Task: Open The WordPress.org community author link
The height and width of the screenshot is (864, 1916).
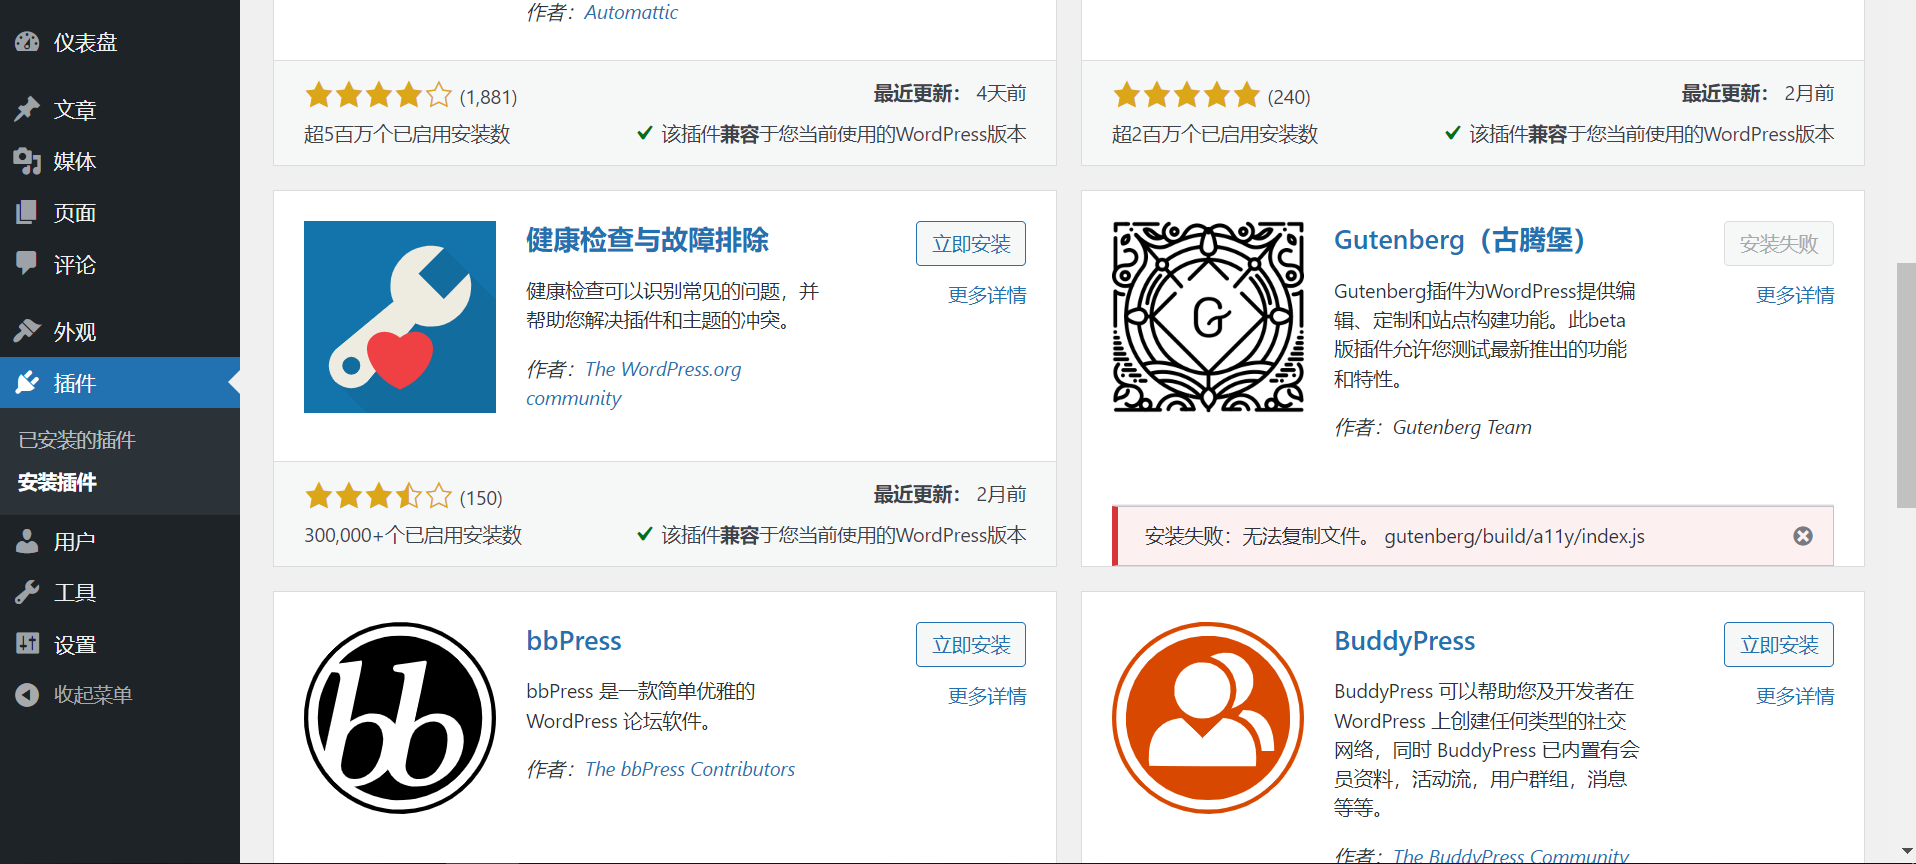Action: click(x=634, y=383)
